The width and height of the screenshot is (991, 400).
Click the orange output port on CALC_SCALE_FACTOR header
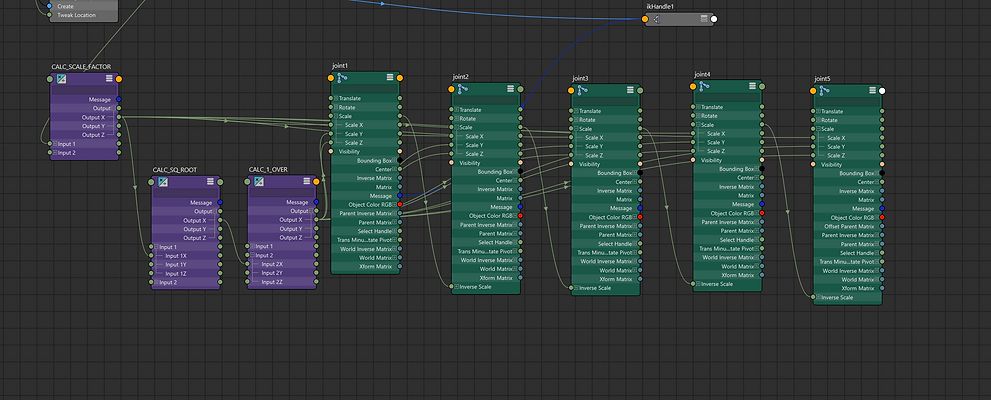(119, 79)
